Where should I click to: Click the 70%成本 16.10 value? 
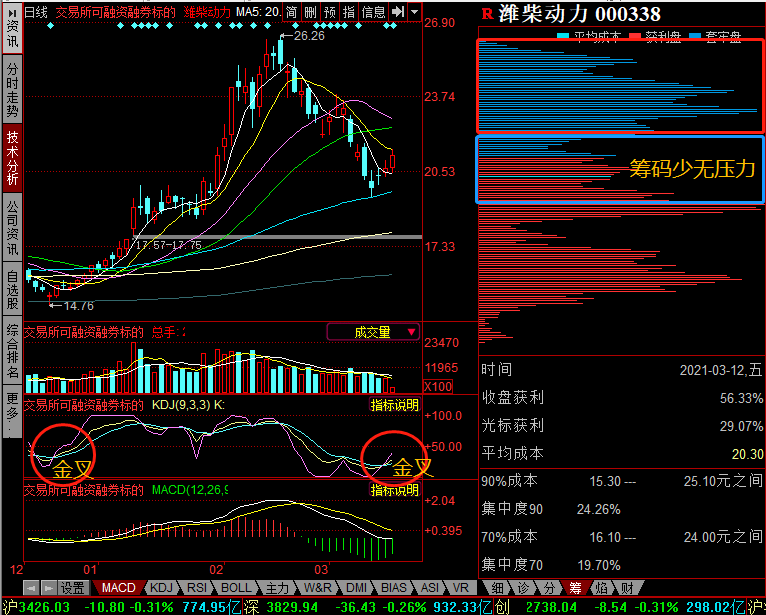tap(606, 537)
